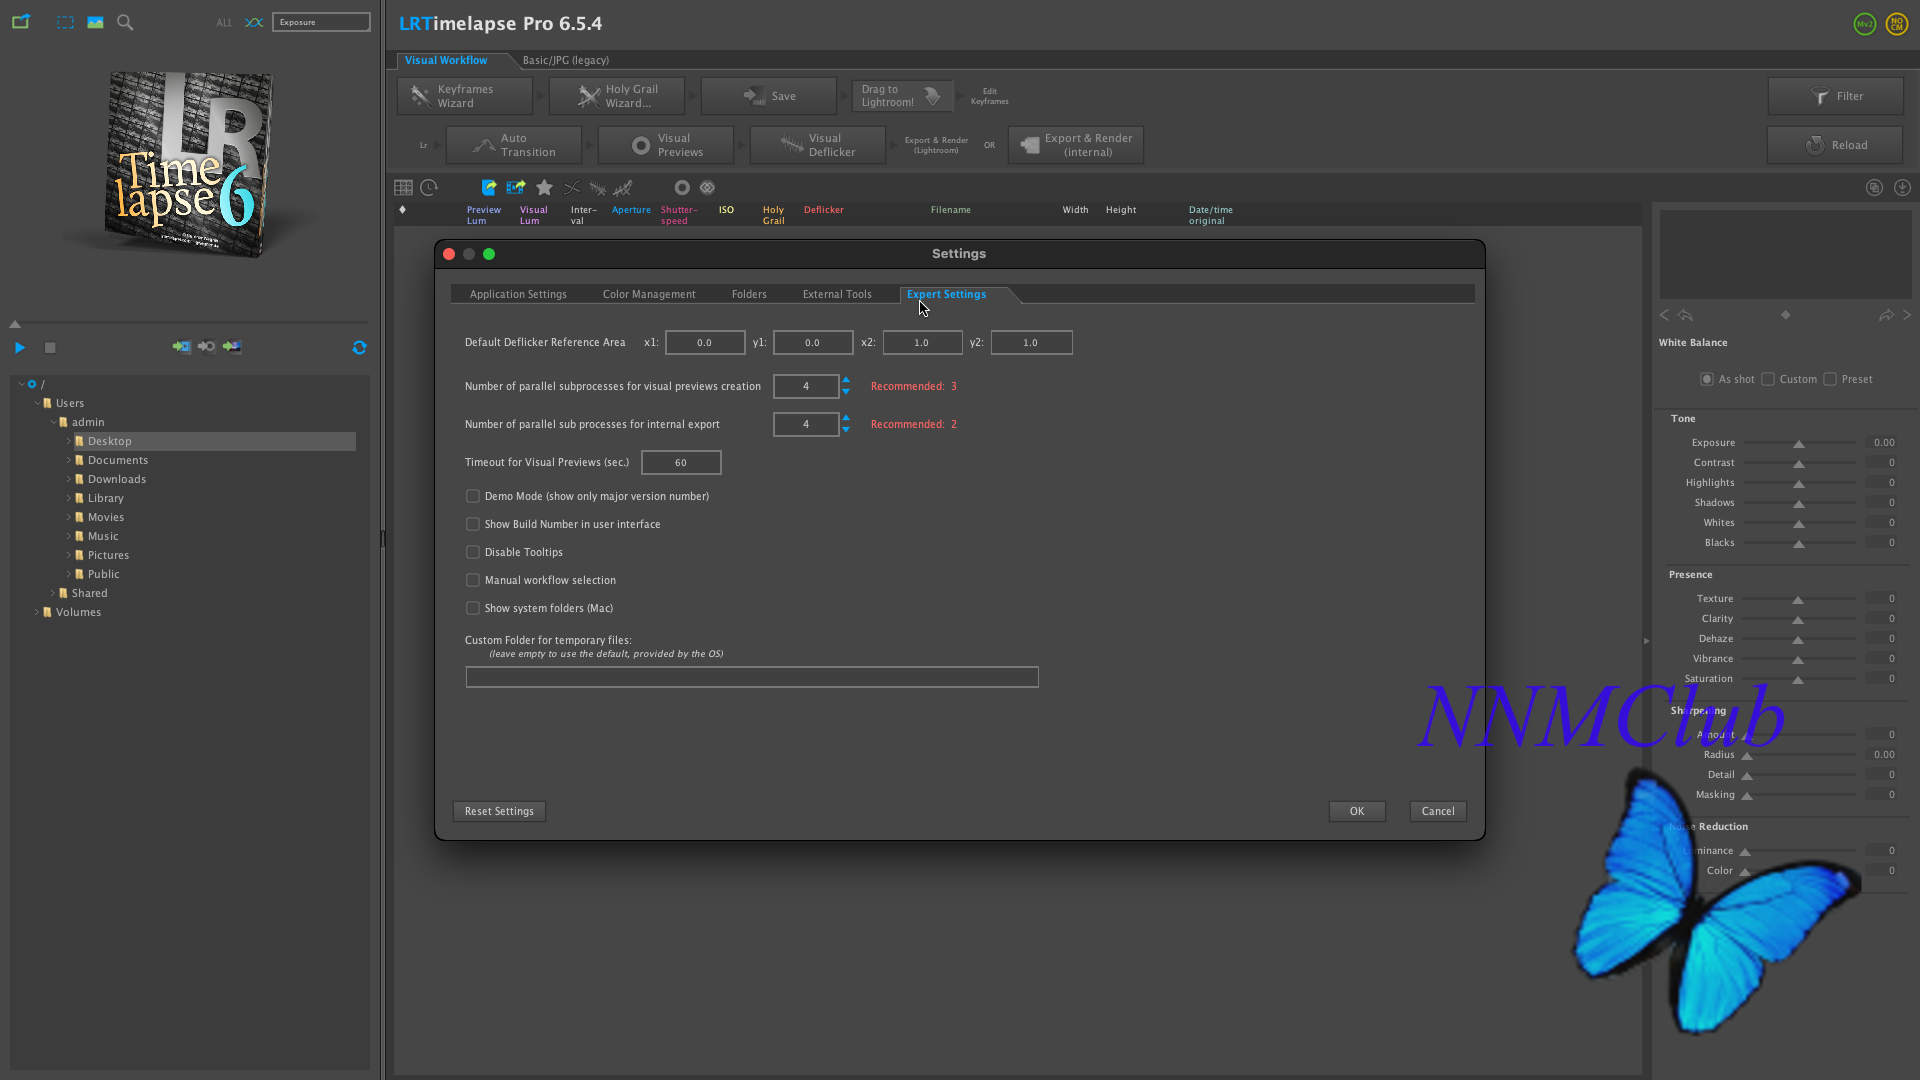Expand the Volumes folder

click(x=37, y=612)
